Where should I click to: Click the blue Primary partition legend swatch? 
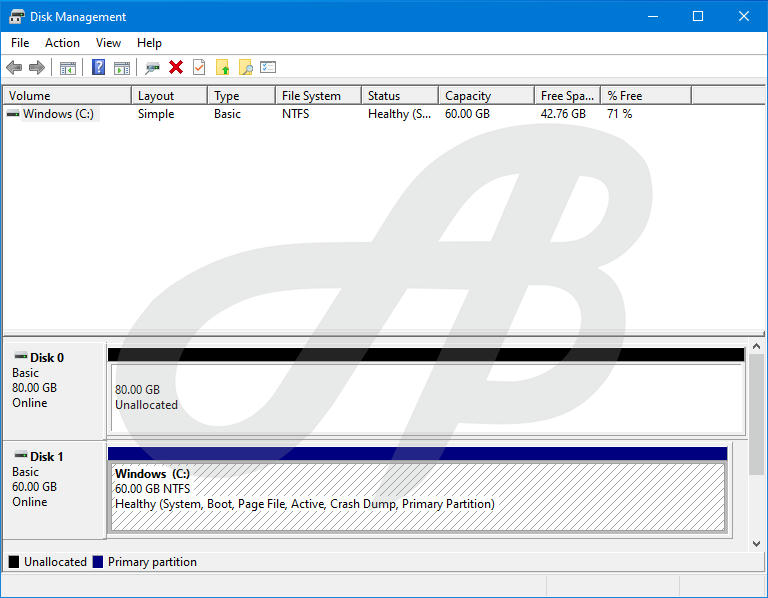click(98, 562)
